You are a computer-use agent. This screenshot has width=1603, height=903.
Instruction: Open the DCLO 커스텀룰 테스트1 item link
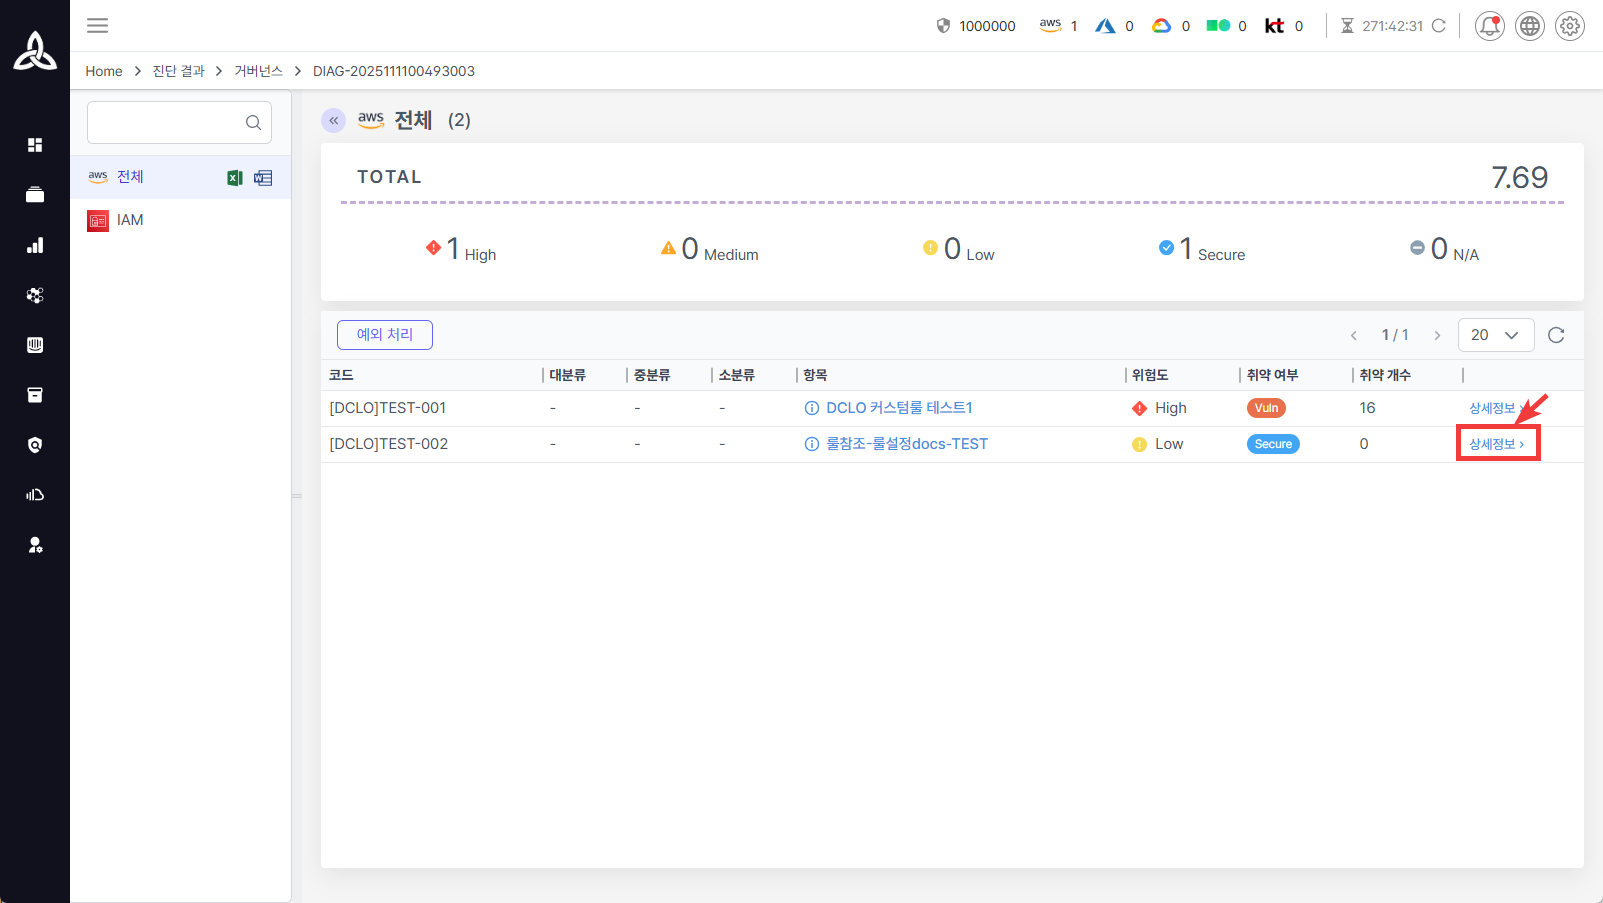(898, 408)
